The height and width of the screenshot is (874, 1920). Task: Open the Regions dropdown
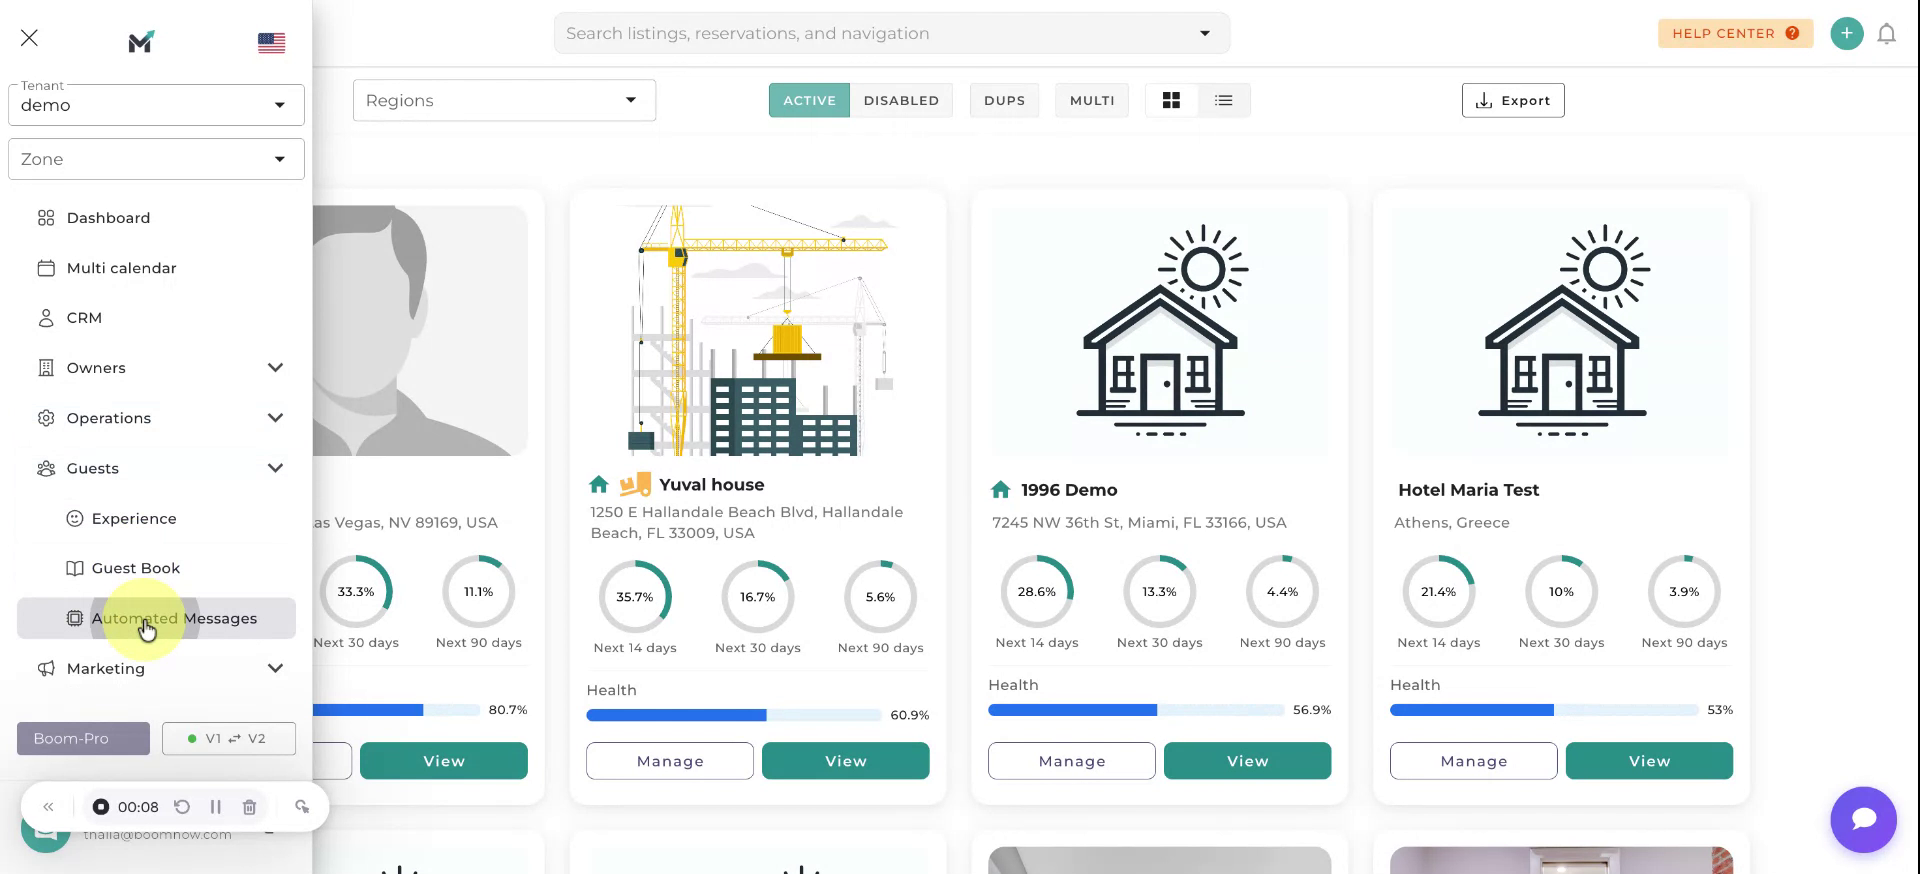coord(504,100)
